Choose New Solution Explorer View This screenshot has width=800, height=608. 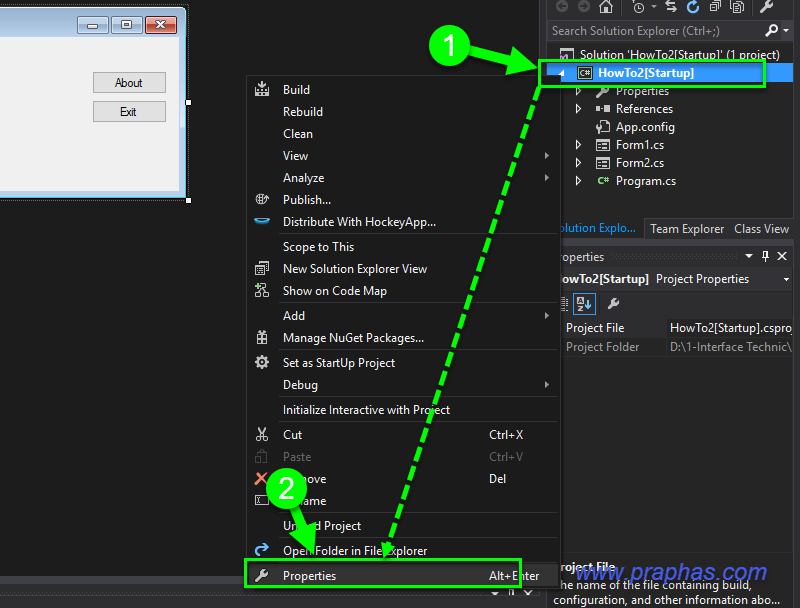click(x=403, y=269)
